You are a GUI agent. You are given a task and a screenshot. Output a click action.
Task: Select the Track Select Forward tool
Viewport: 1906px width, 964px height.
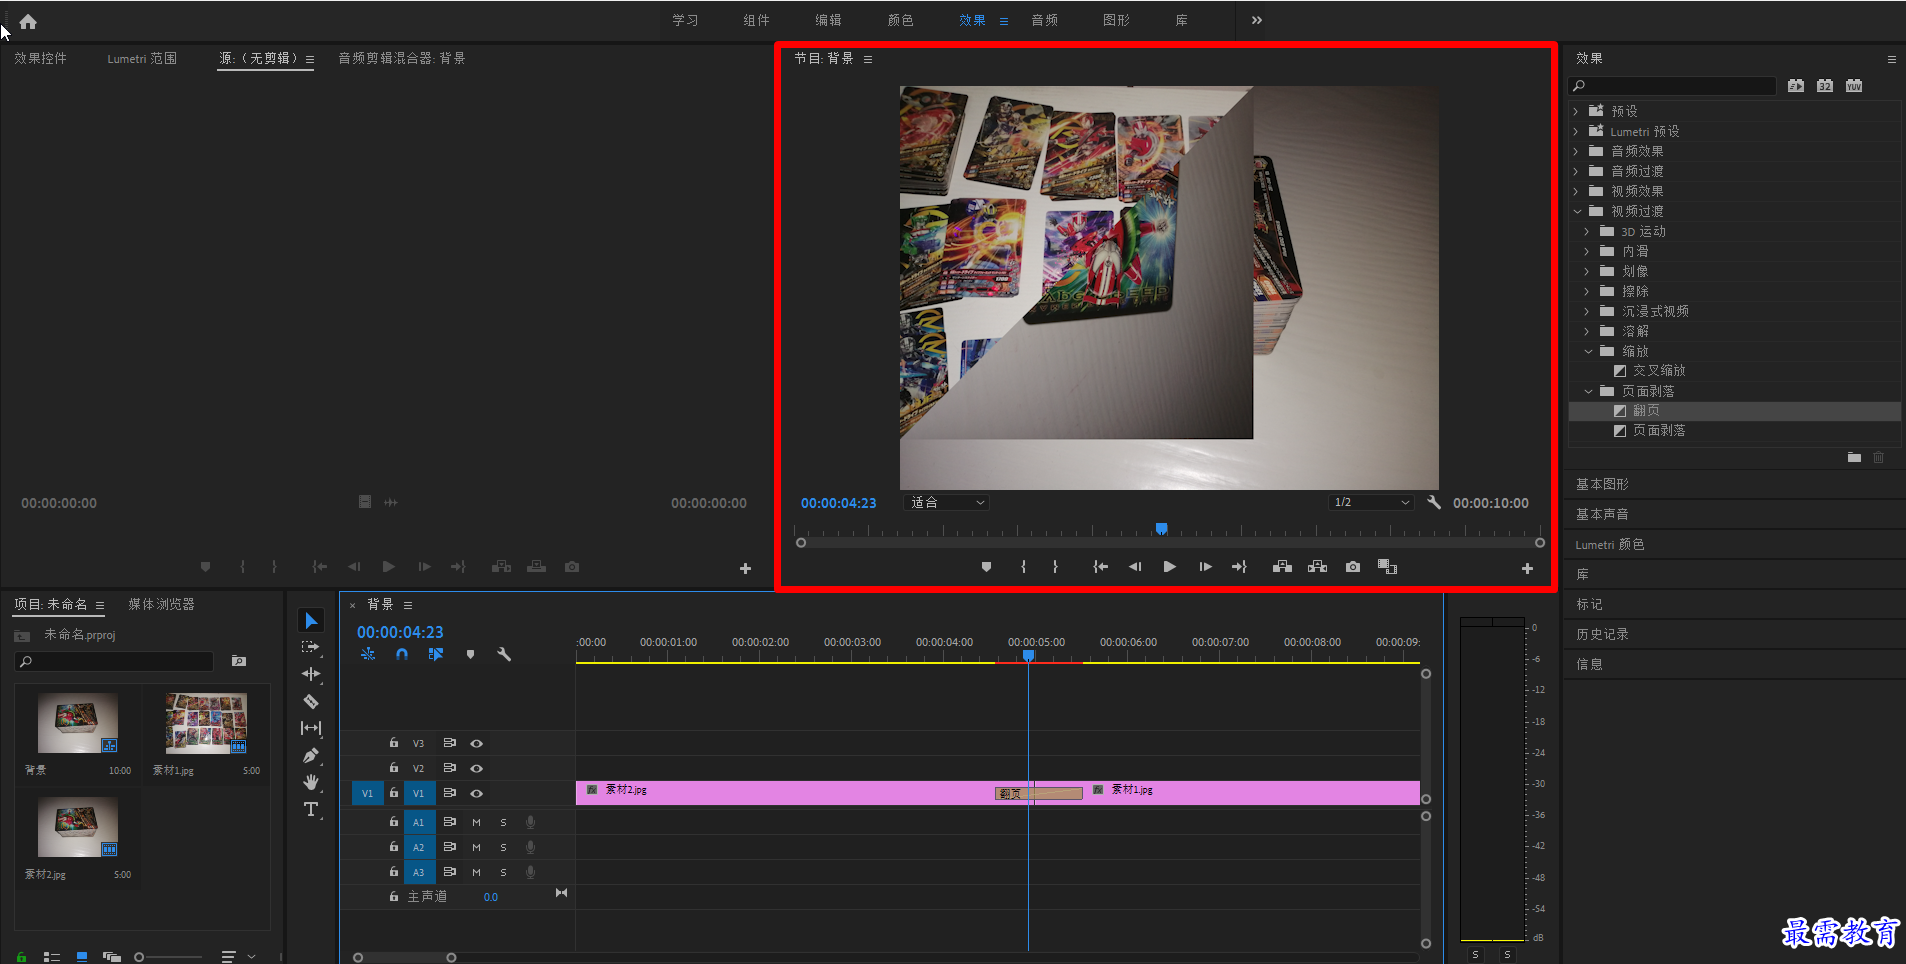(311, 647)
